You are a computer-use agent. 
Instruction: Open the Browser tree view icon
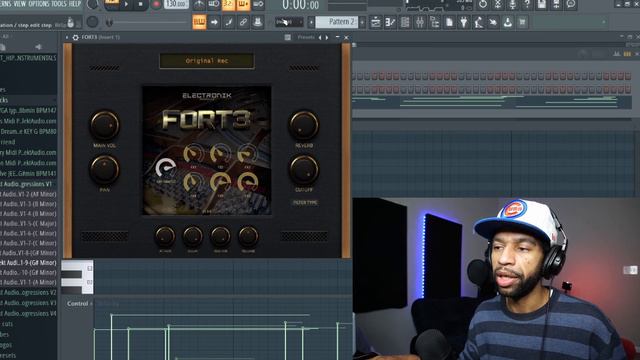coord(434,22)
